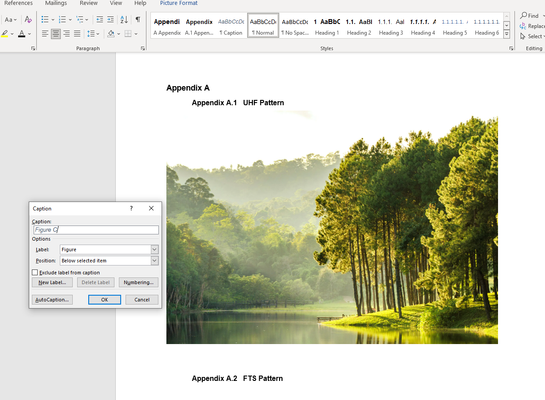Click the New Label button

(x=52, y=283)
